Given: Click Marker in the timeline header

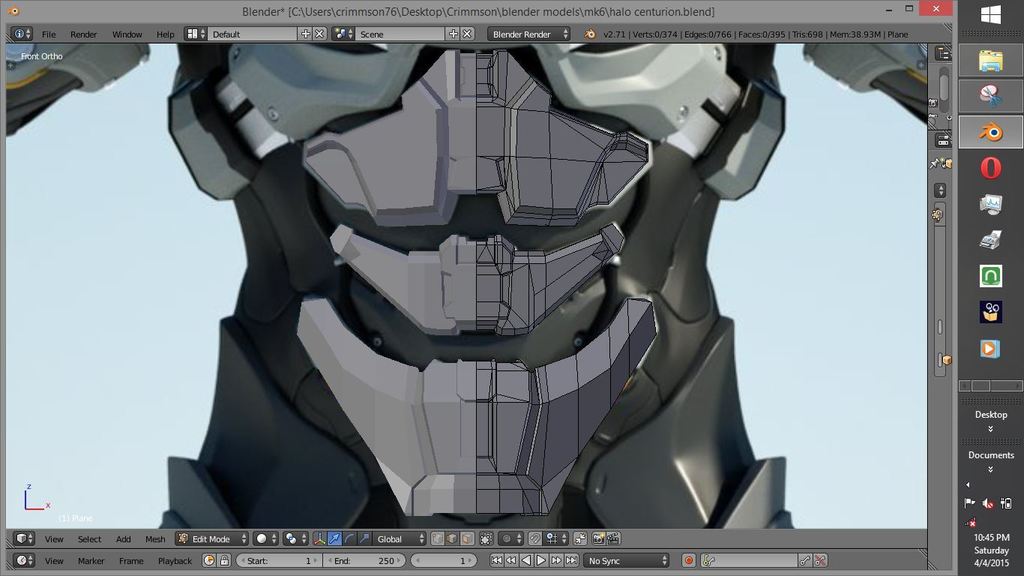Looking at the screenshot, I should (91, 561).
